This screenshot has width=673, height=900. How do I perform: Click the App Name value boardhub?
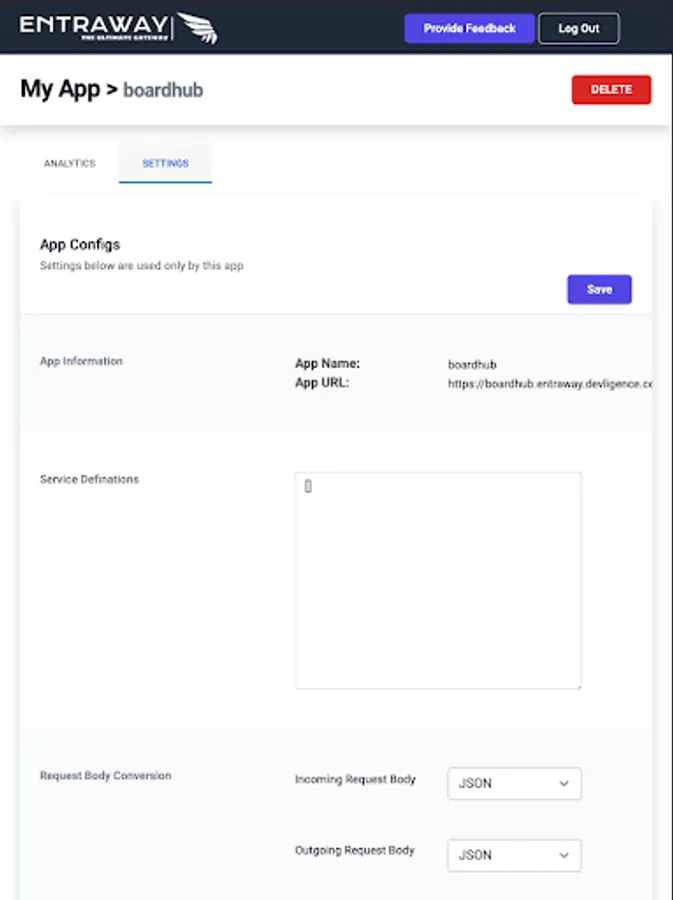pos(472,365)
